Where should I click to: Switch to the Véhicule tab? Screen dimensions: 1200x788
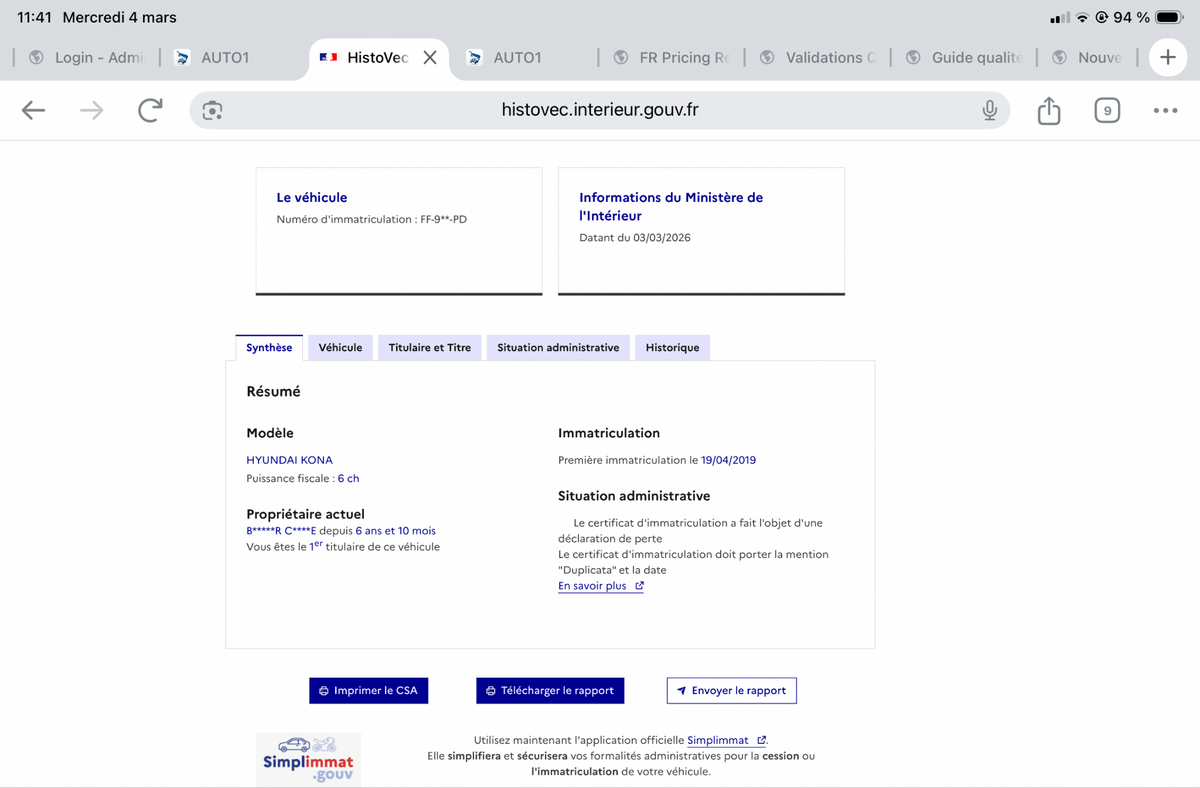[x=340, y=348]
